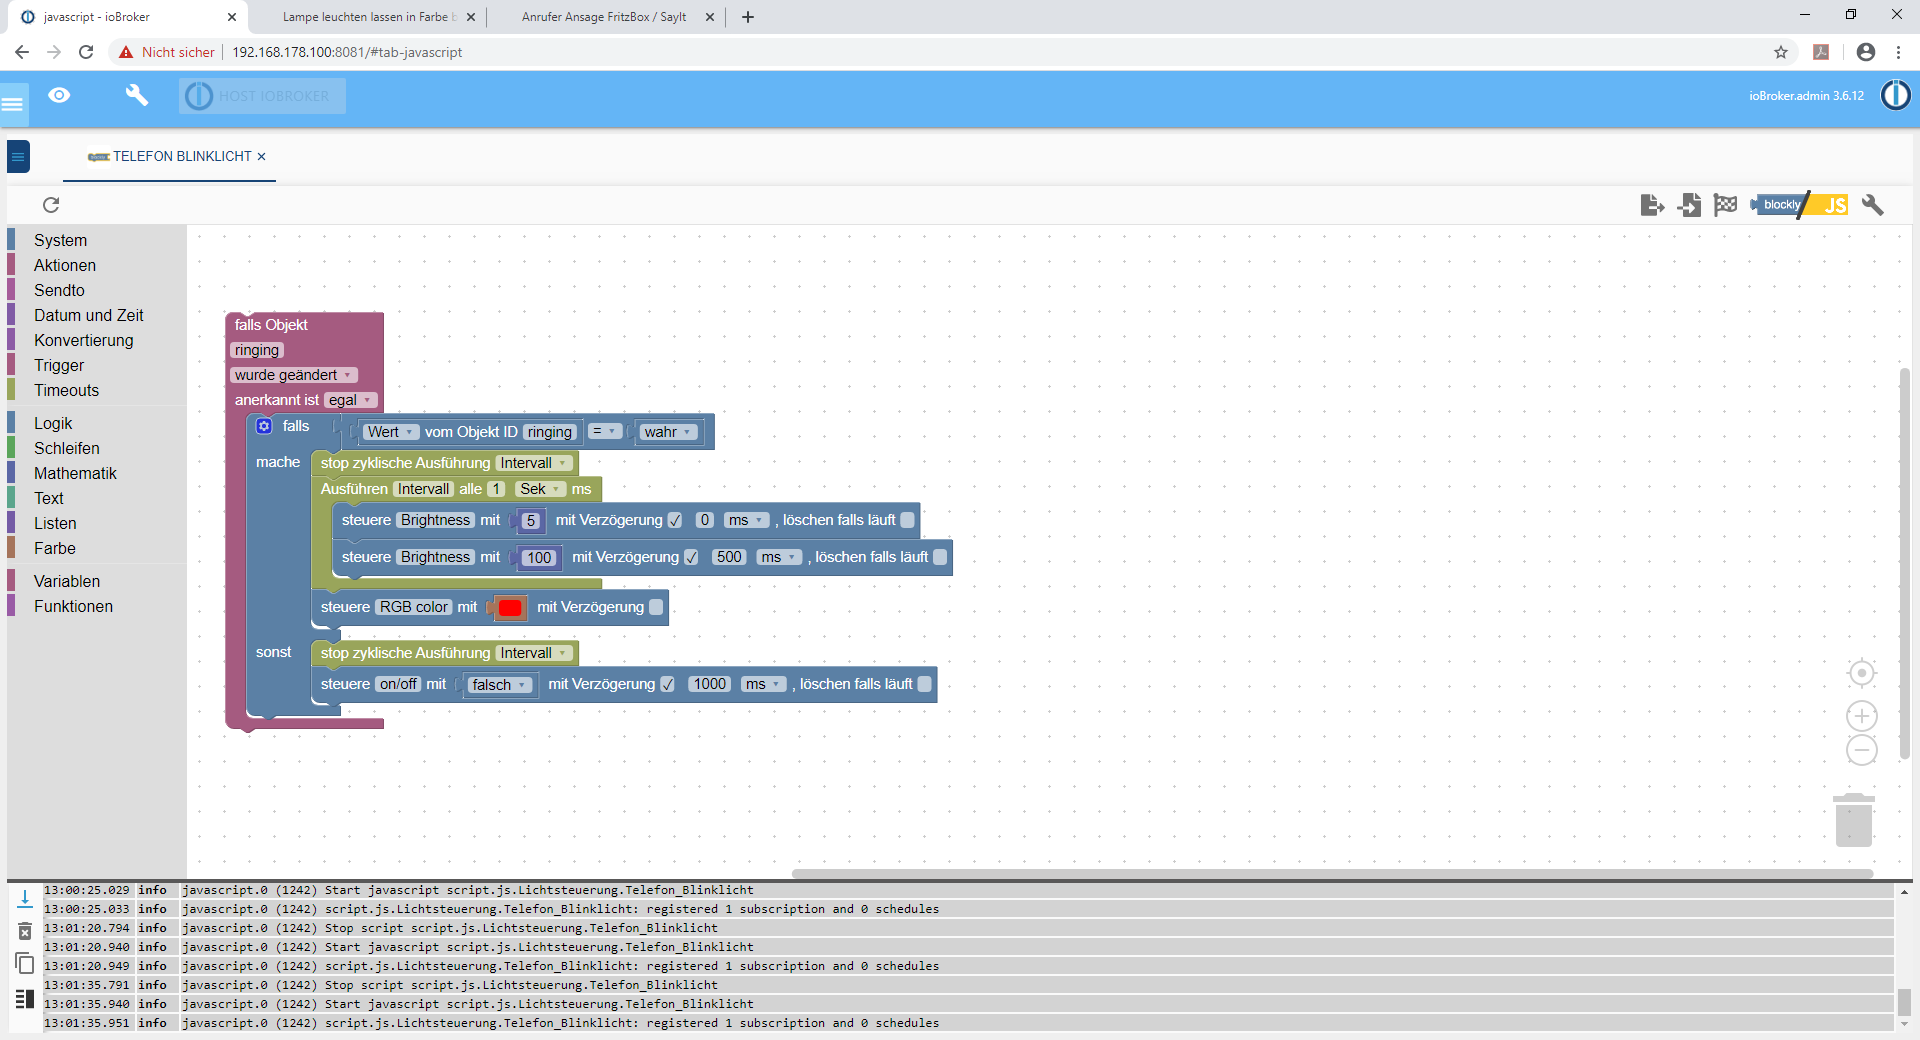Image resolution: width=1920 pixels, height=1040 pixels.
Task: Open the Timeouts block category
Action: (x=66, y=390)
